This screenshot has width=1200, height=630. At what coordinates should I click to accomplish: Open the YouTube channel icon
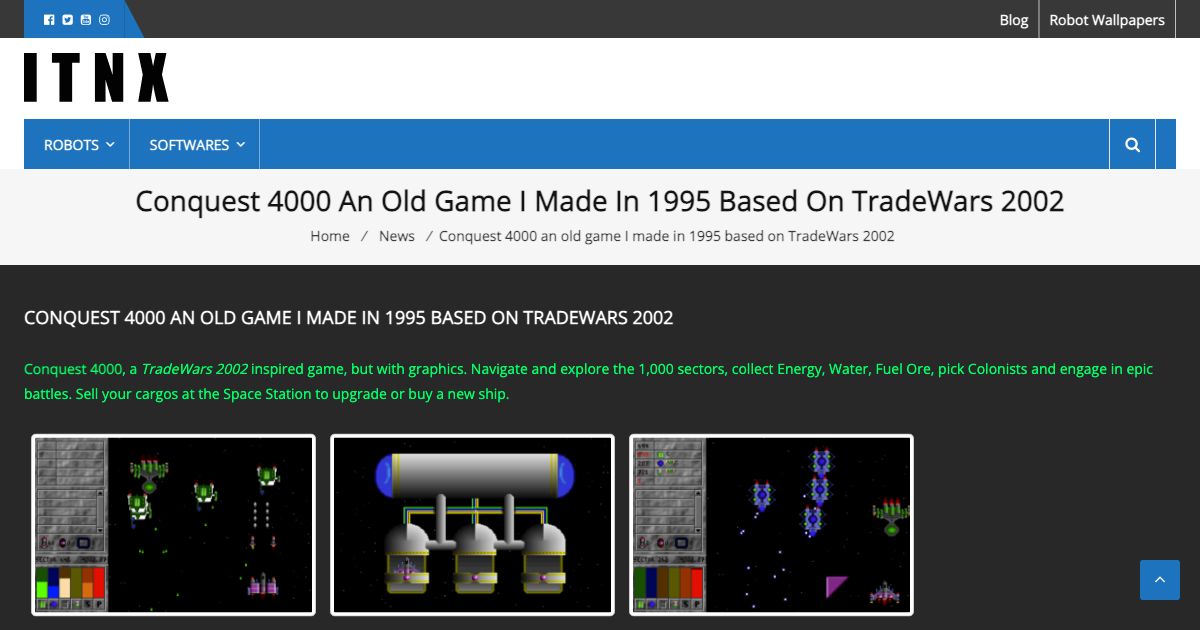85,18
